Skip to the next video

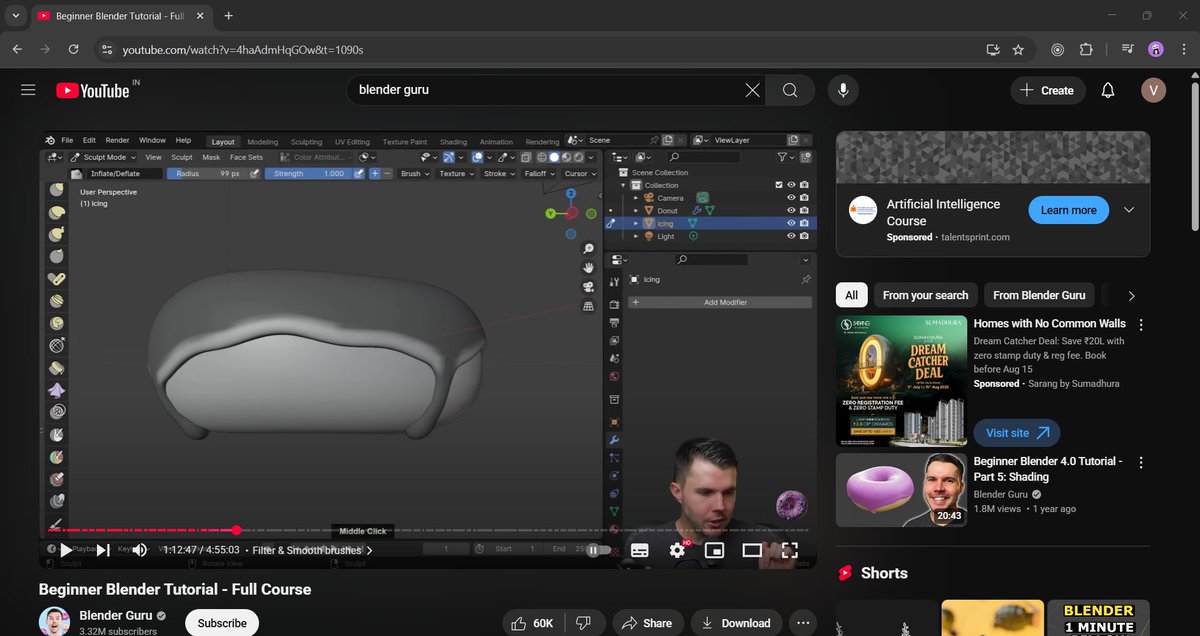coord(103,550)
